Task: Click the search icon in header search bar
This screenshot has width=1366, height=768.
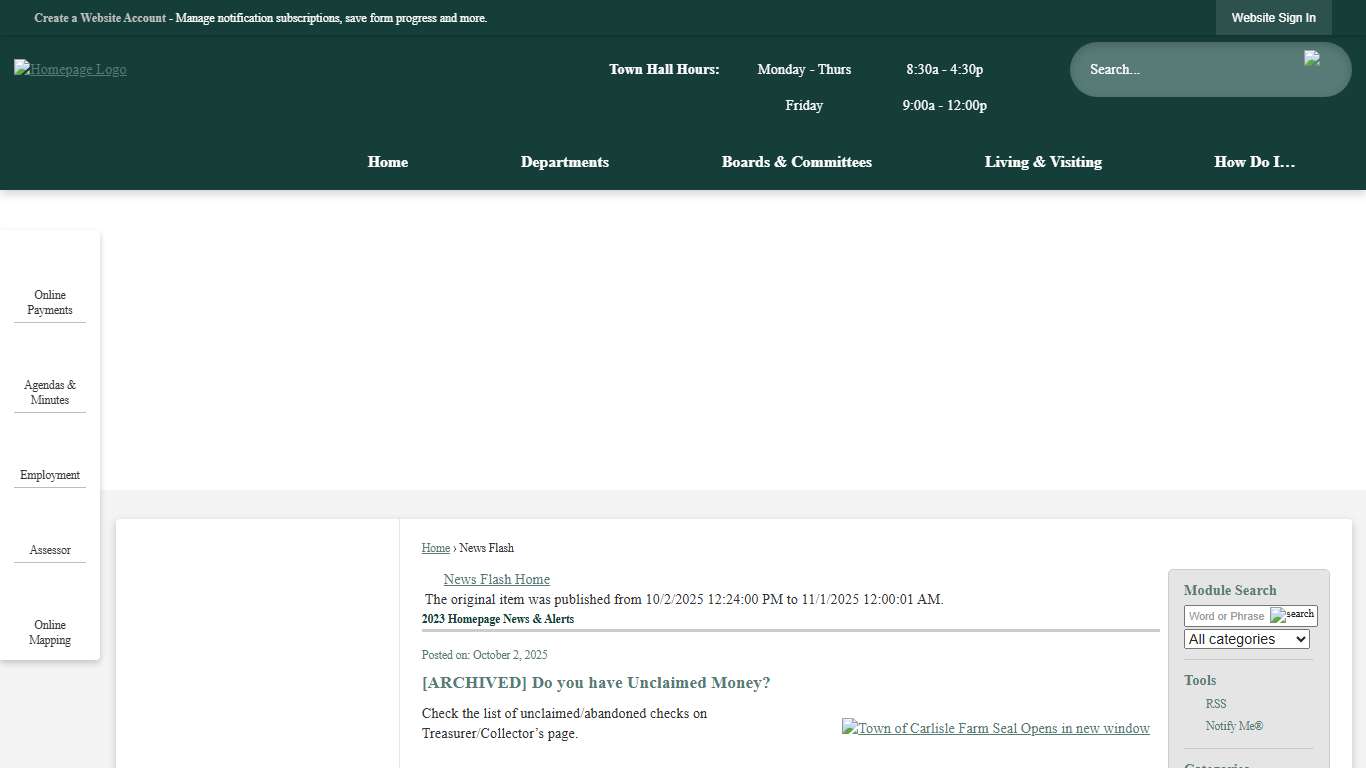Action: tap(1312, 59)
